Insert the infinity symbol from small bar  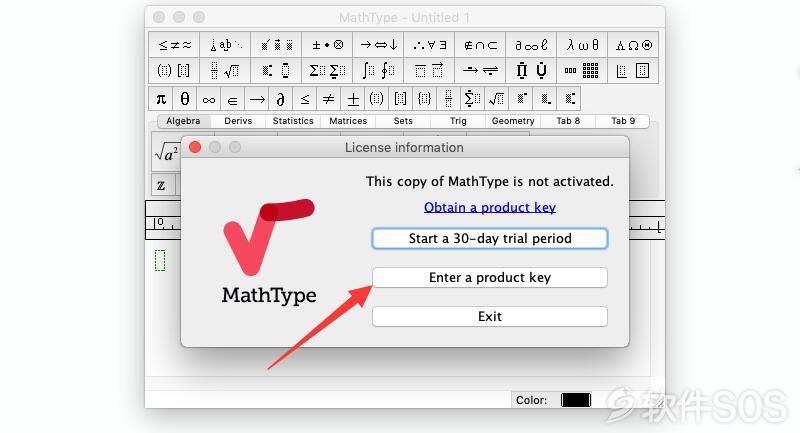click(x=209, y=99)
